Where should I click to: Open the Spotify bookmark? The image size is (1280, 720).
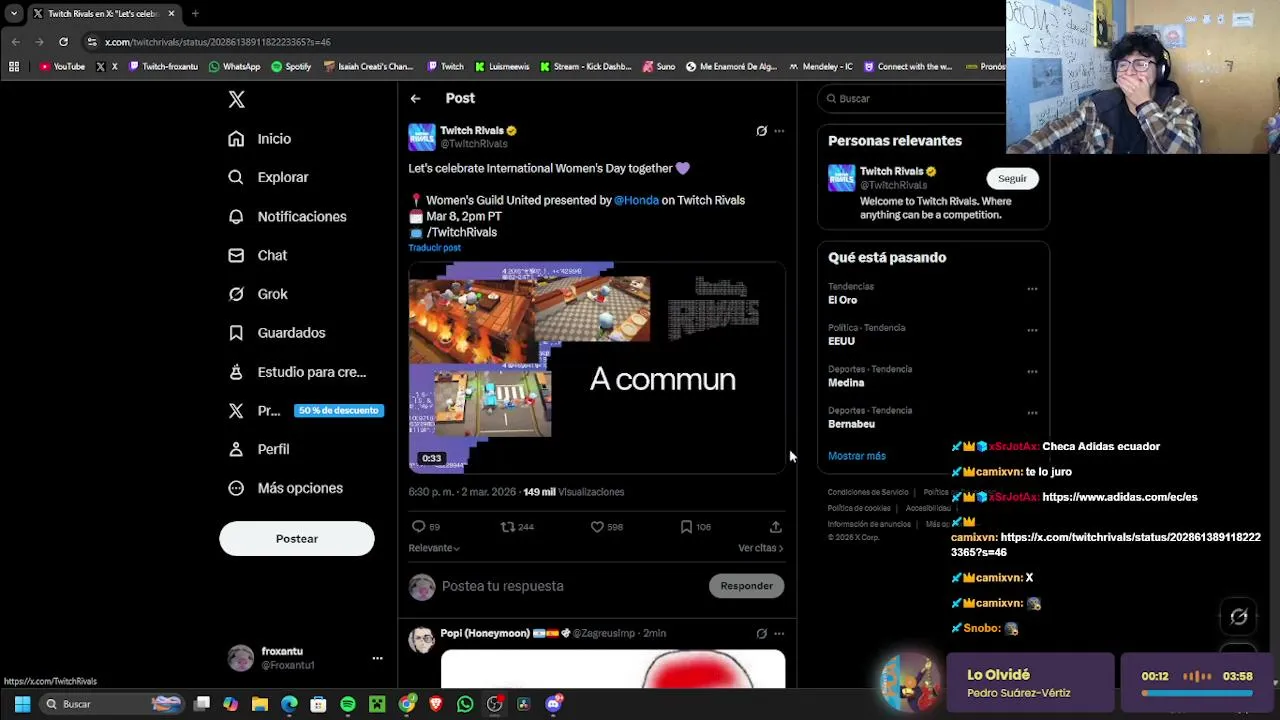[291, 67]
